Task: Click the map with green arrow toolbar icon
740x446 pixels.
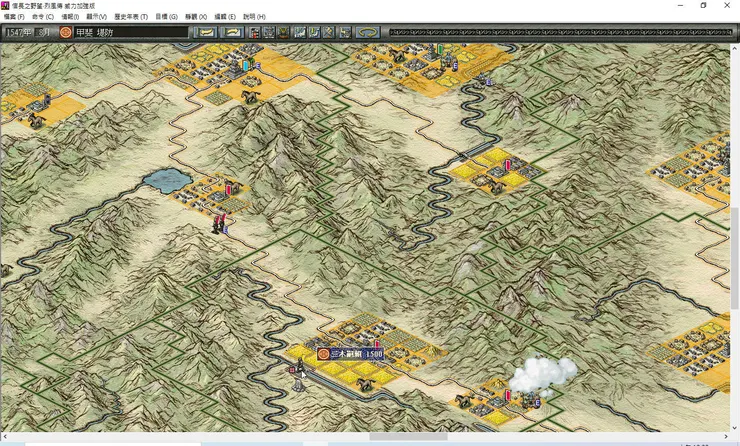Action: (314, 32)
